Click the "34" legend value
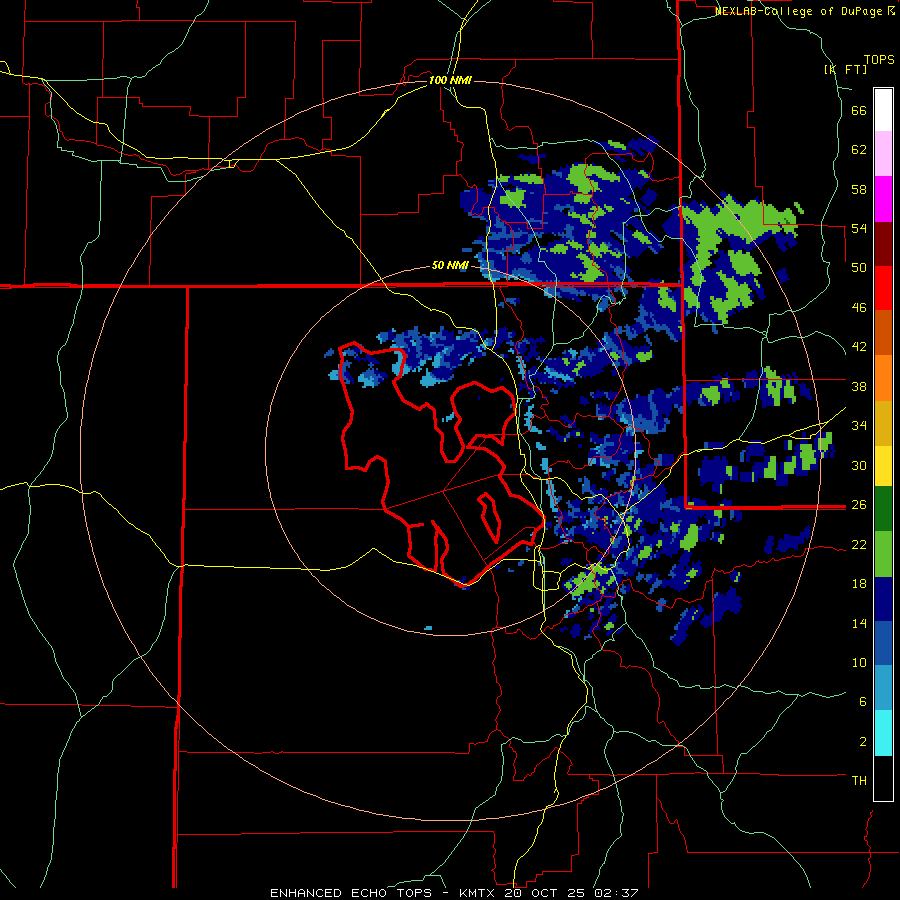 (859, 426)
